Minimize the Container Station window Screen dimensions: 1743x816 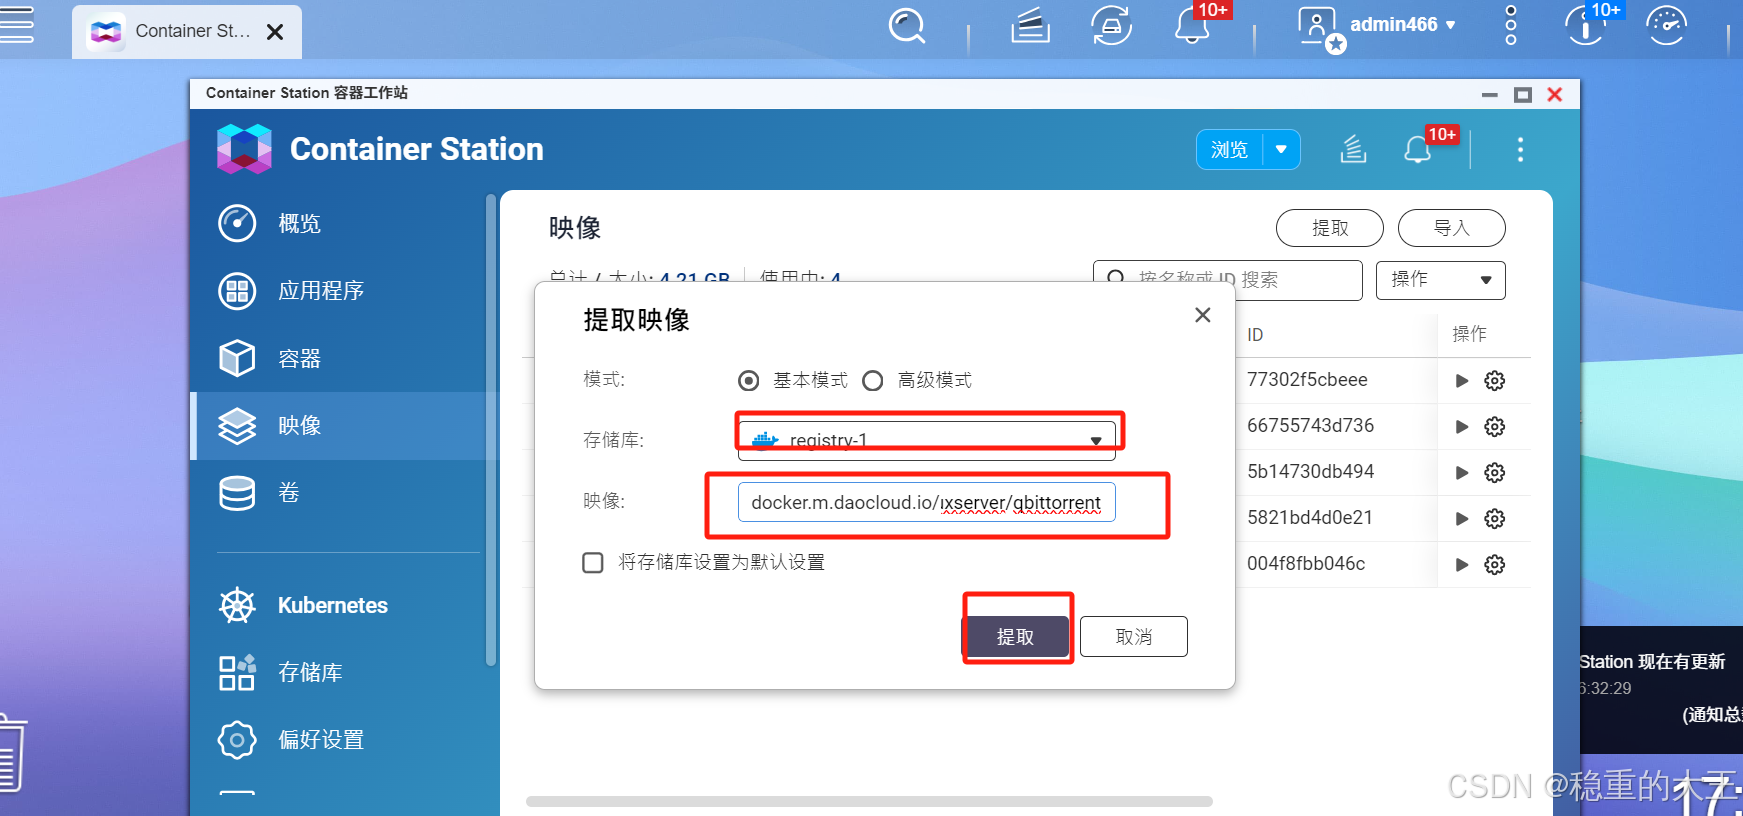point(1490,95)
